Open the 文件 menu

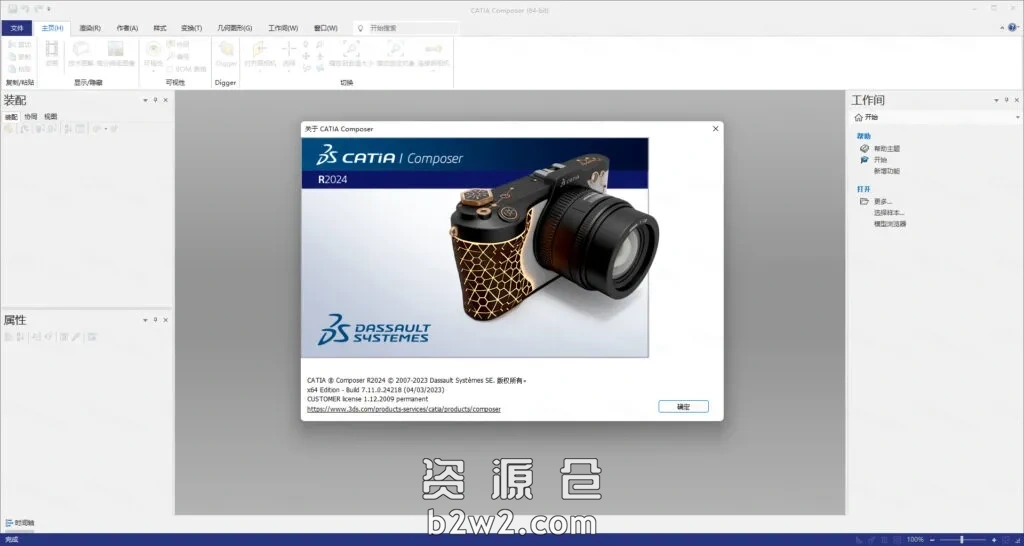(17, 28)
